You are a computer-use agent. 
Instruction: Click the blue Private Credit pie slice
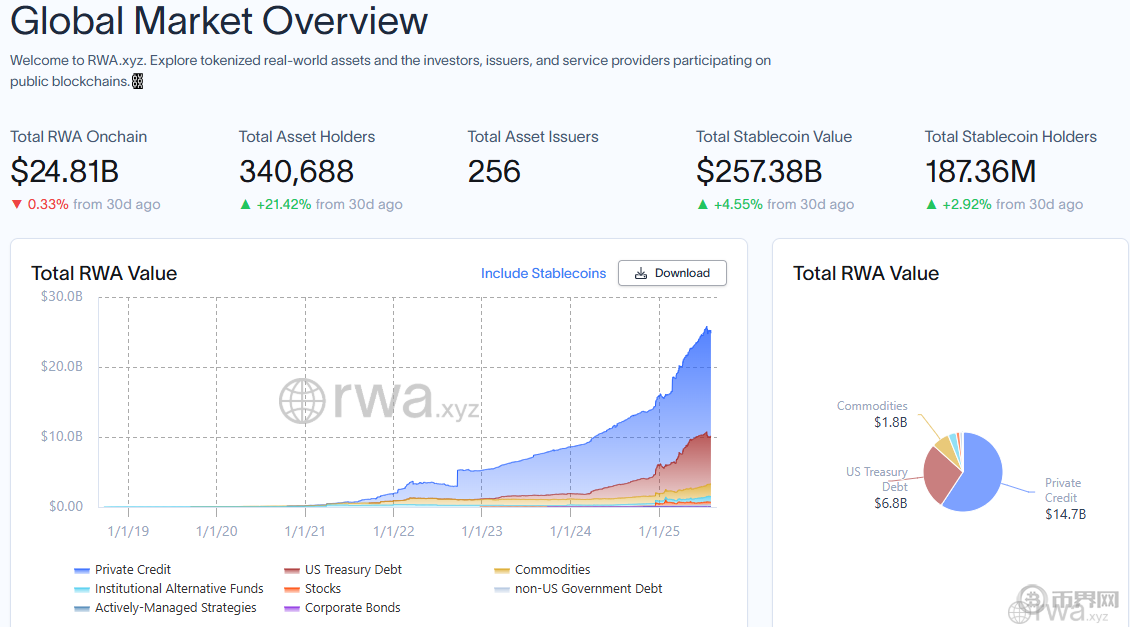click(977, 482)
